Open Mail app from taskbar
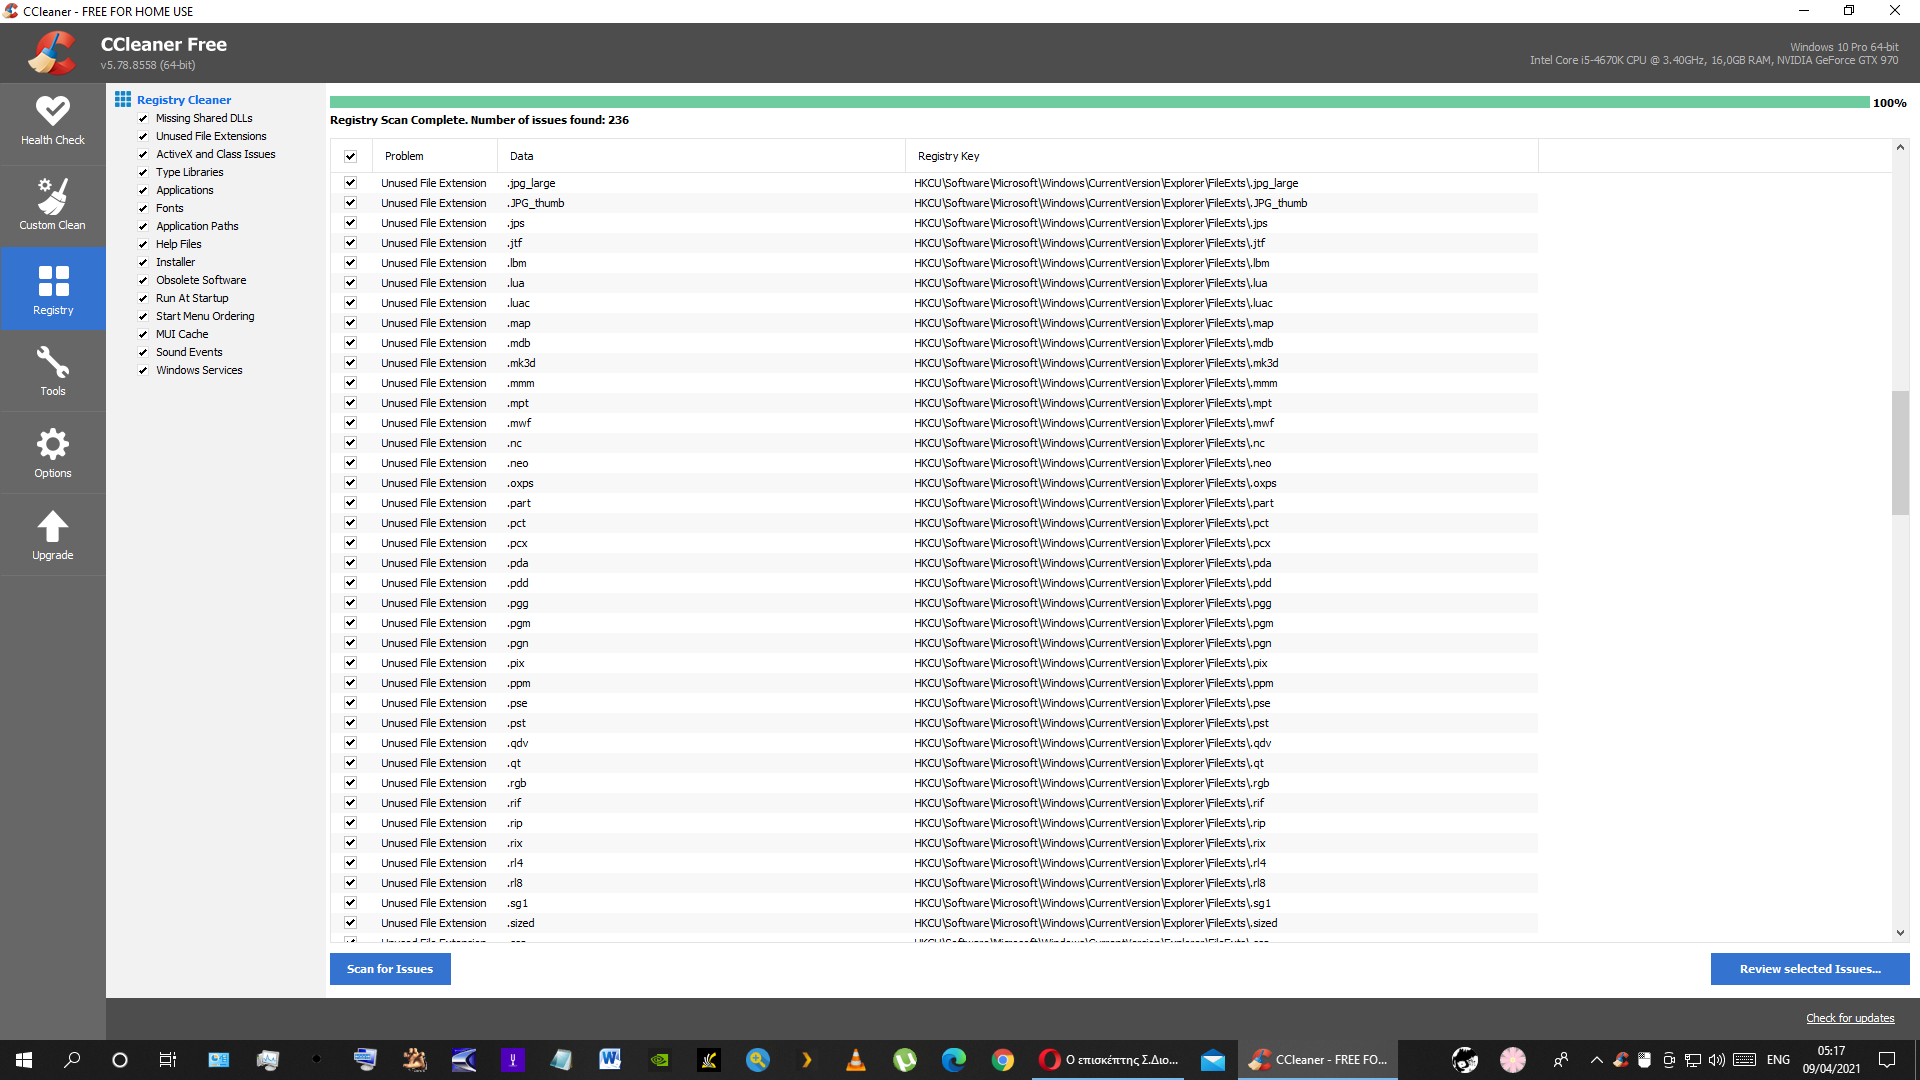1920x1080 pixels. pos(1213,1060)
